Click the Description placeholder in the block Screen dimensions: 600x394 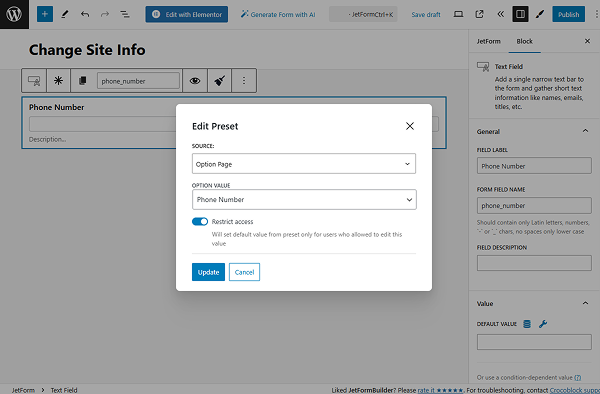(x=47, y=139)
